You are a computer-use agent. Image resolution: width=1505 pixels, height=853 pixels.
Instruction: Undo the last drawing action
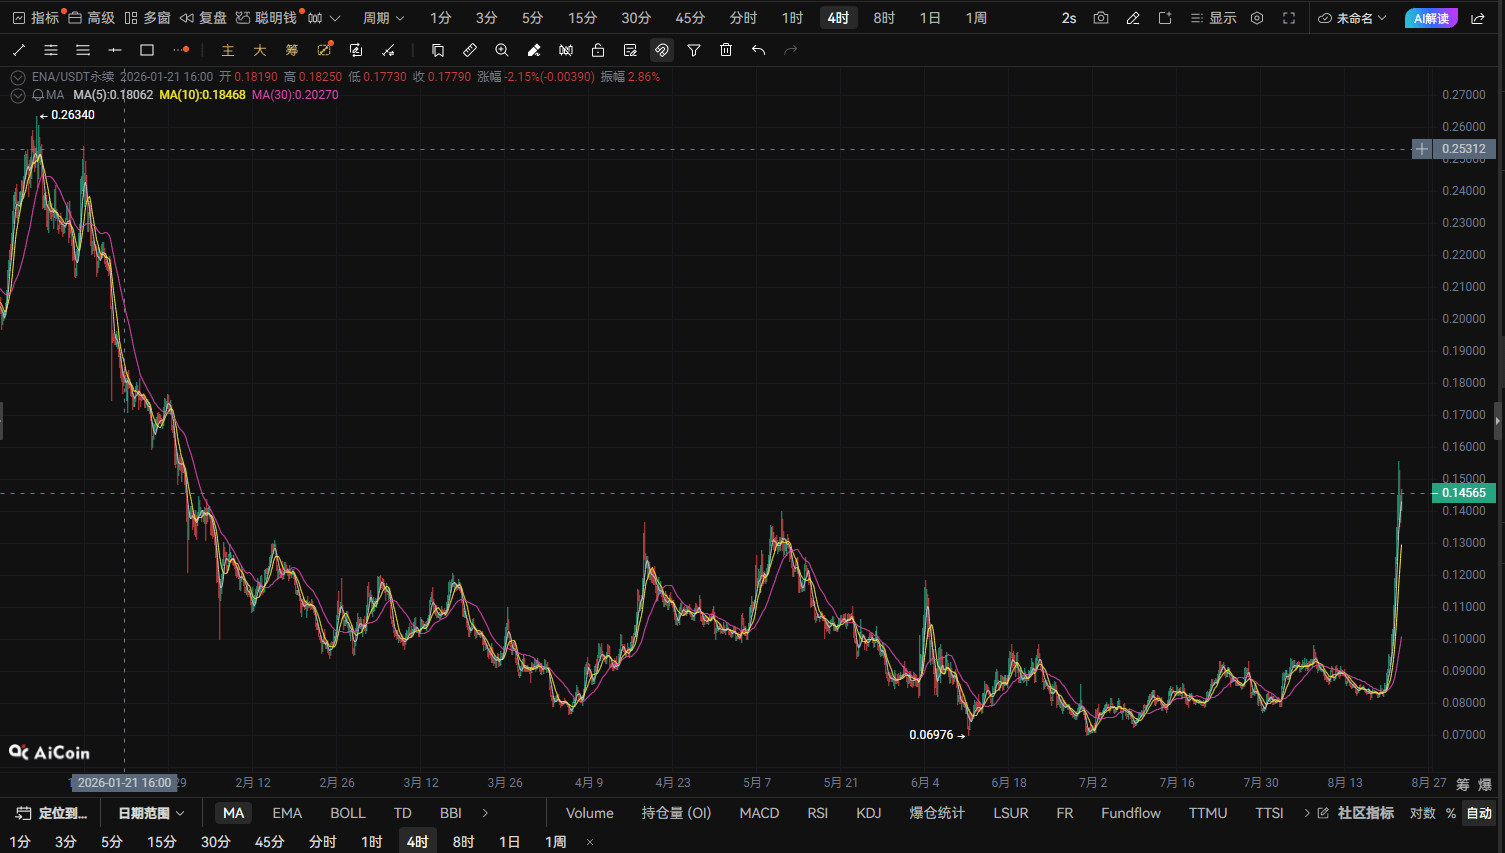[x=758, y=50]
